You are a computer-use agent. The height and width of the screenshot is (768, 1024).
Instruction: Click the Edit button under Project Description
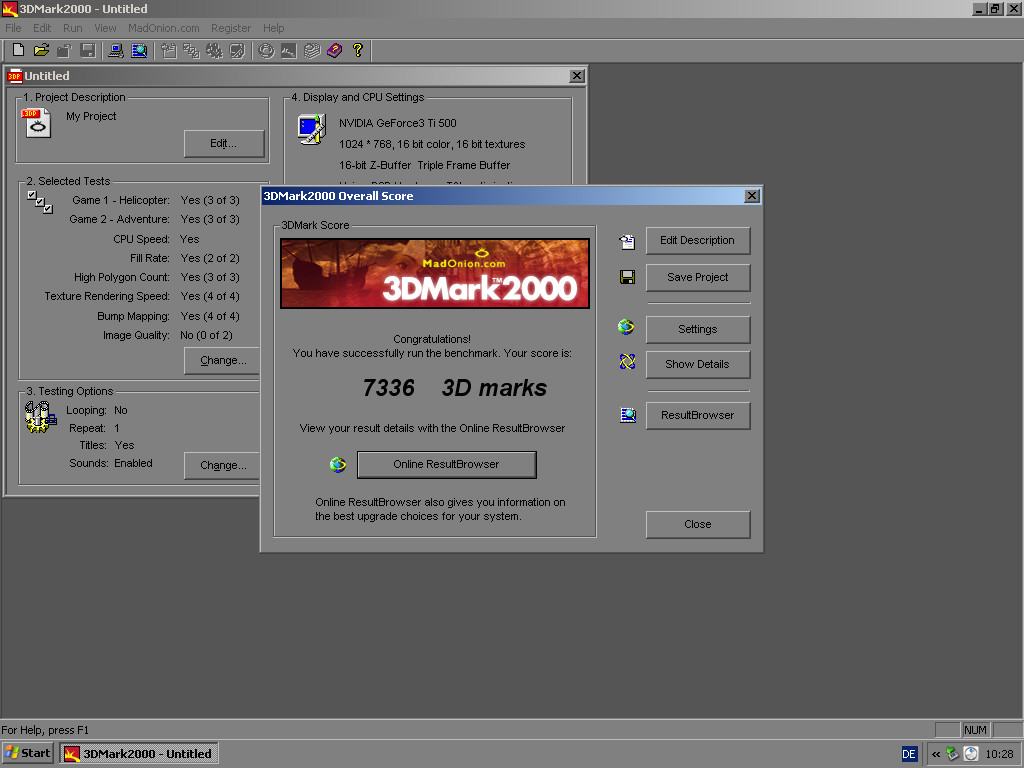(x=224, y=144)
